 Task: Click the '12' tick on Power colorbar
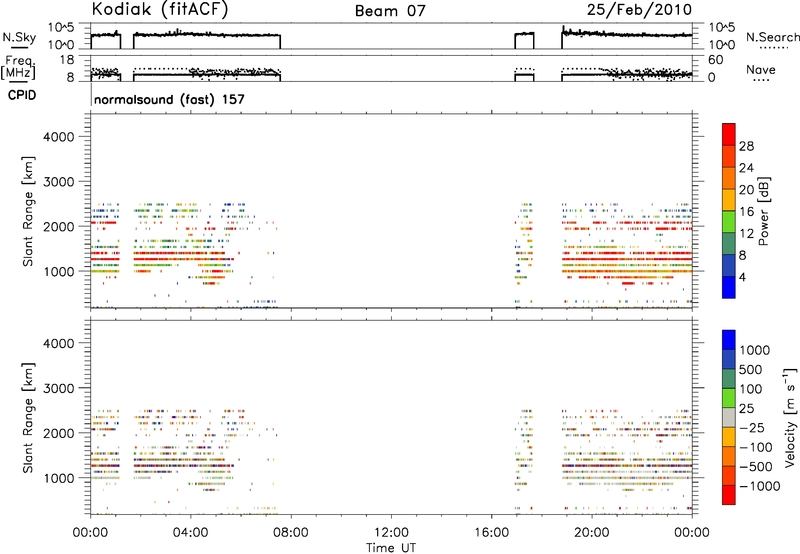pyautogui.click(x=746, y=234)
